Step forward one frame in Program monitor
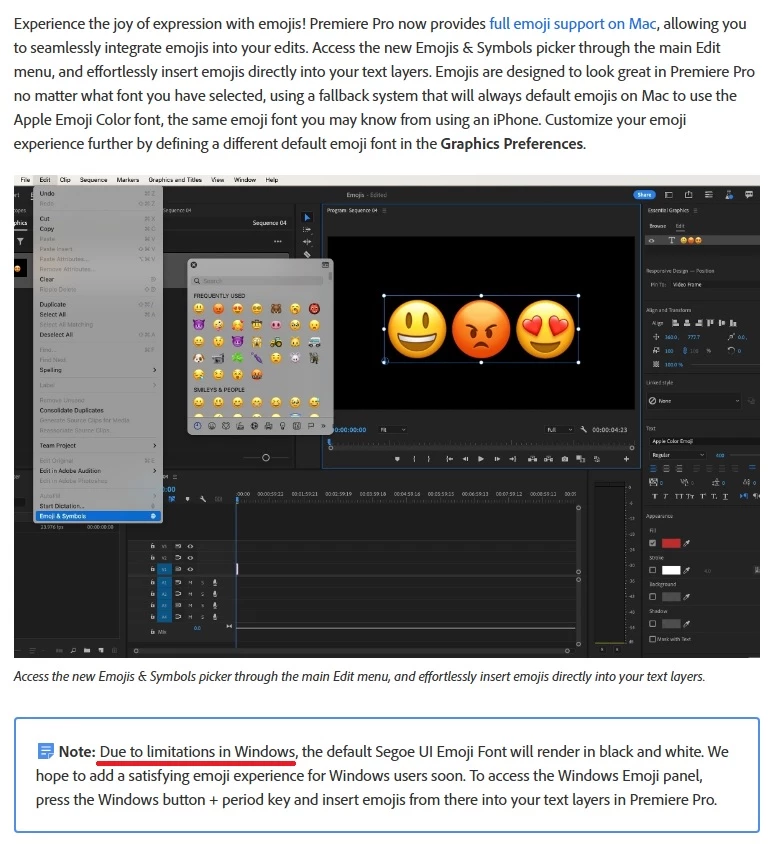 pyautogui.click(x=497, y=459)
